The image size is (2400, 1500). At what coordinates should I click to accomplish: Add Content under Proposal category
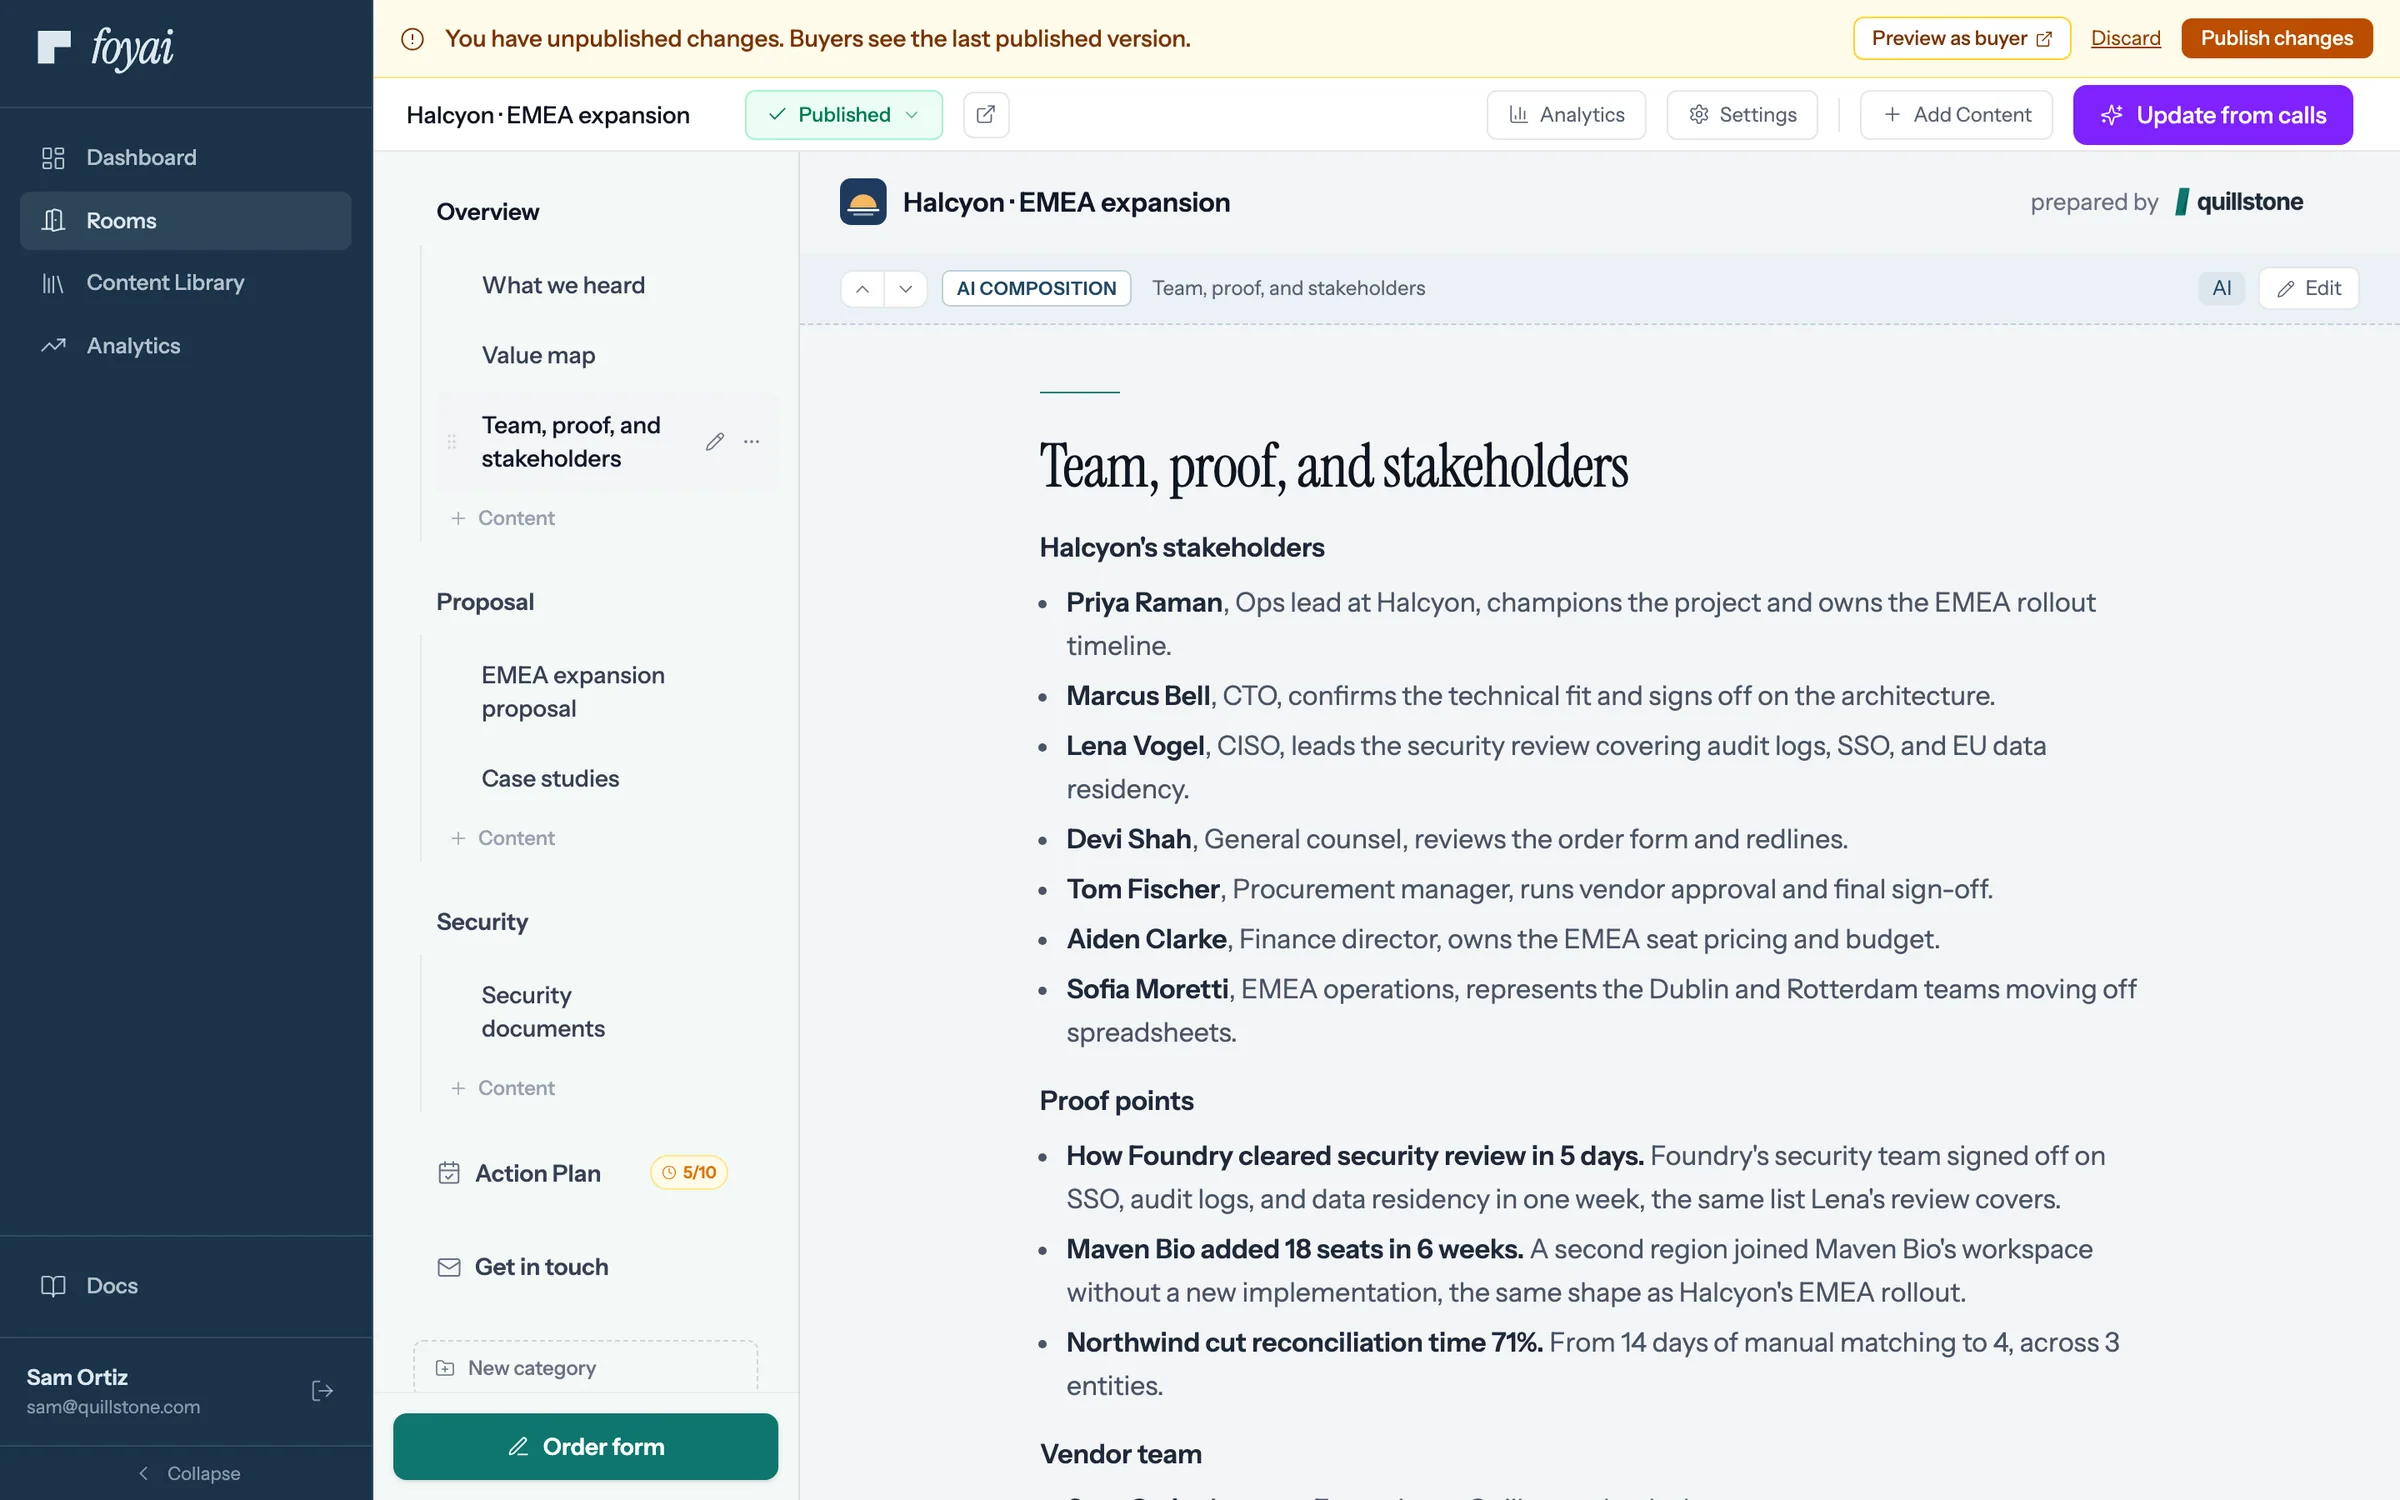click(503, 838)
